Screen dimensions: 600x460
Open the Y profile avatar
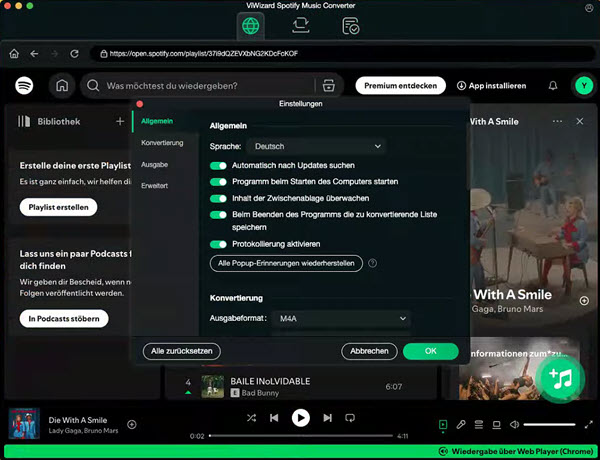click(x=584, y=85)
